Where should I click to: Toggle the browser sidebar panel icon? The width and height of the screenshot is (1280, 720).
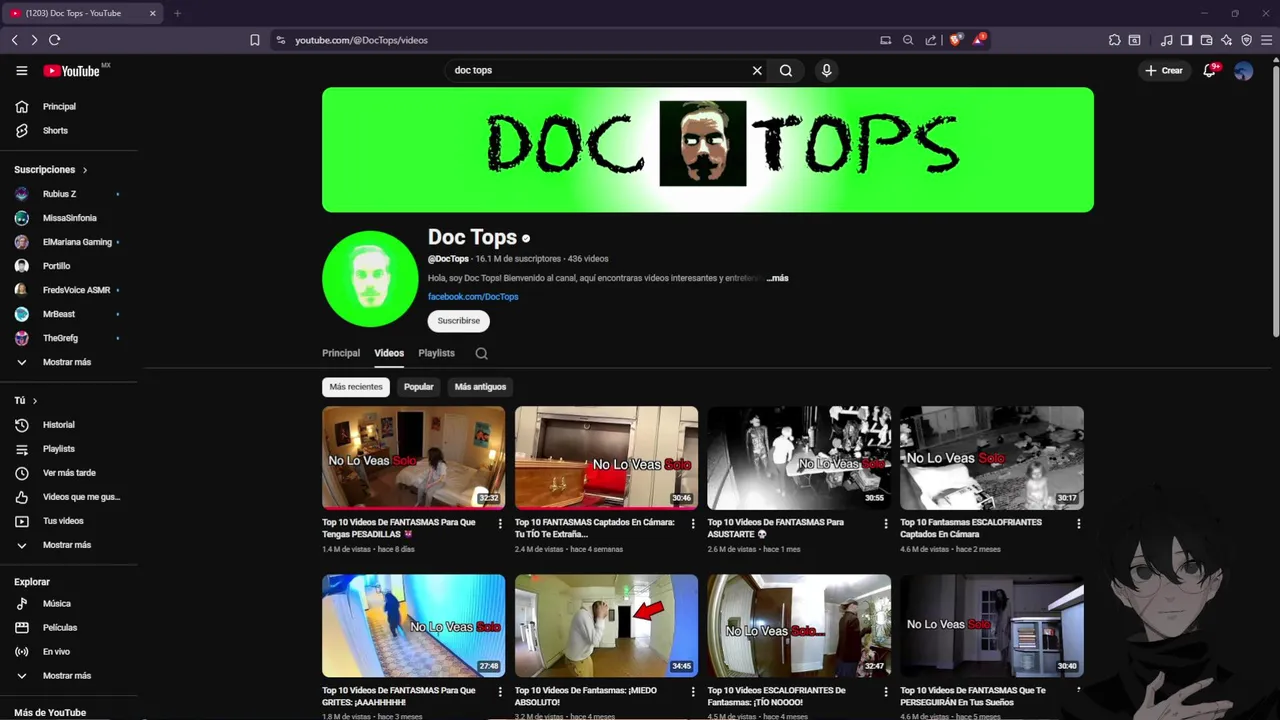click(x=1186, y=40)
